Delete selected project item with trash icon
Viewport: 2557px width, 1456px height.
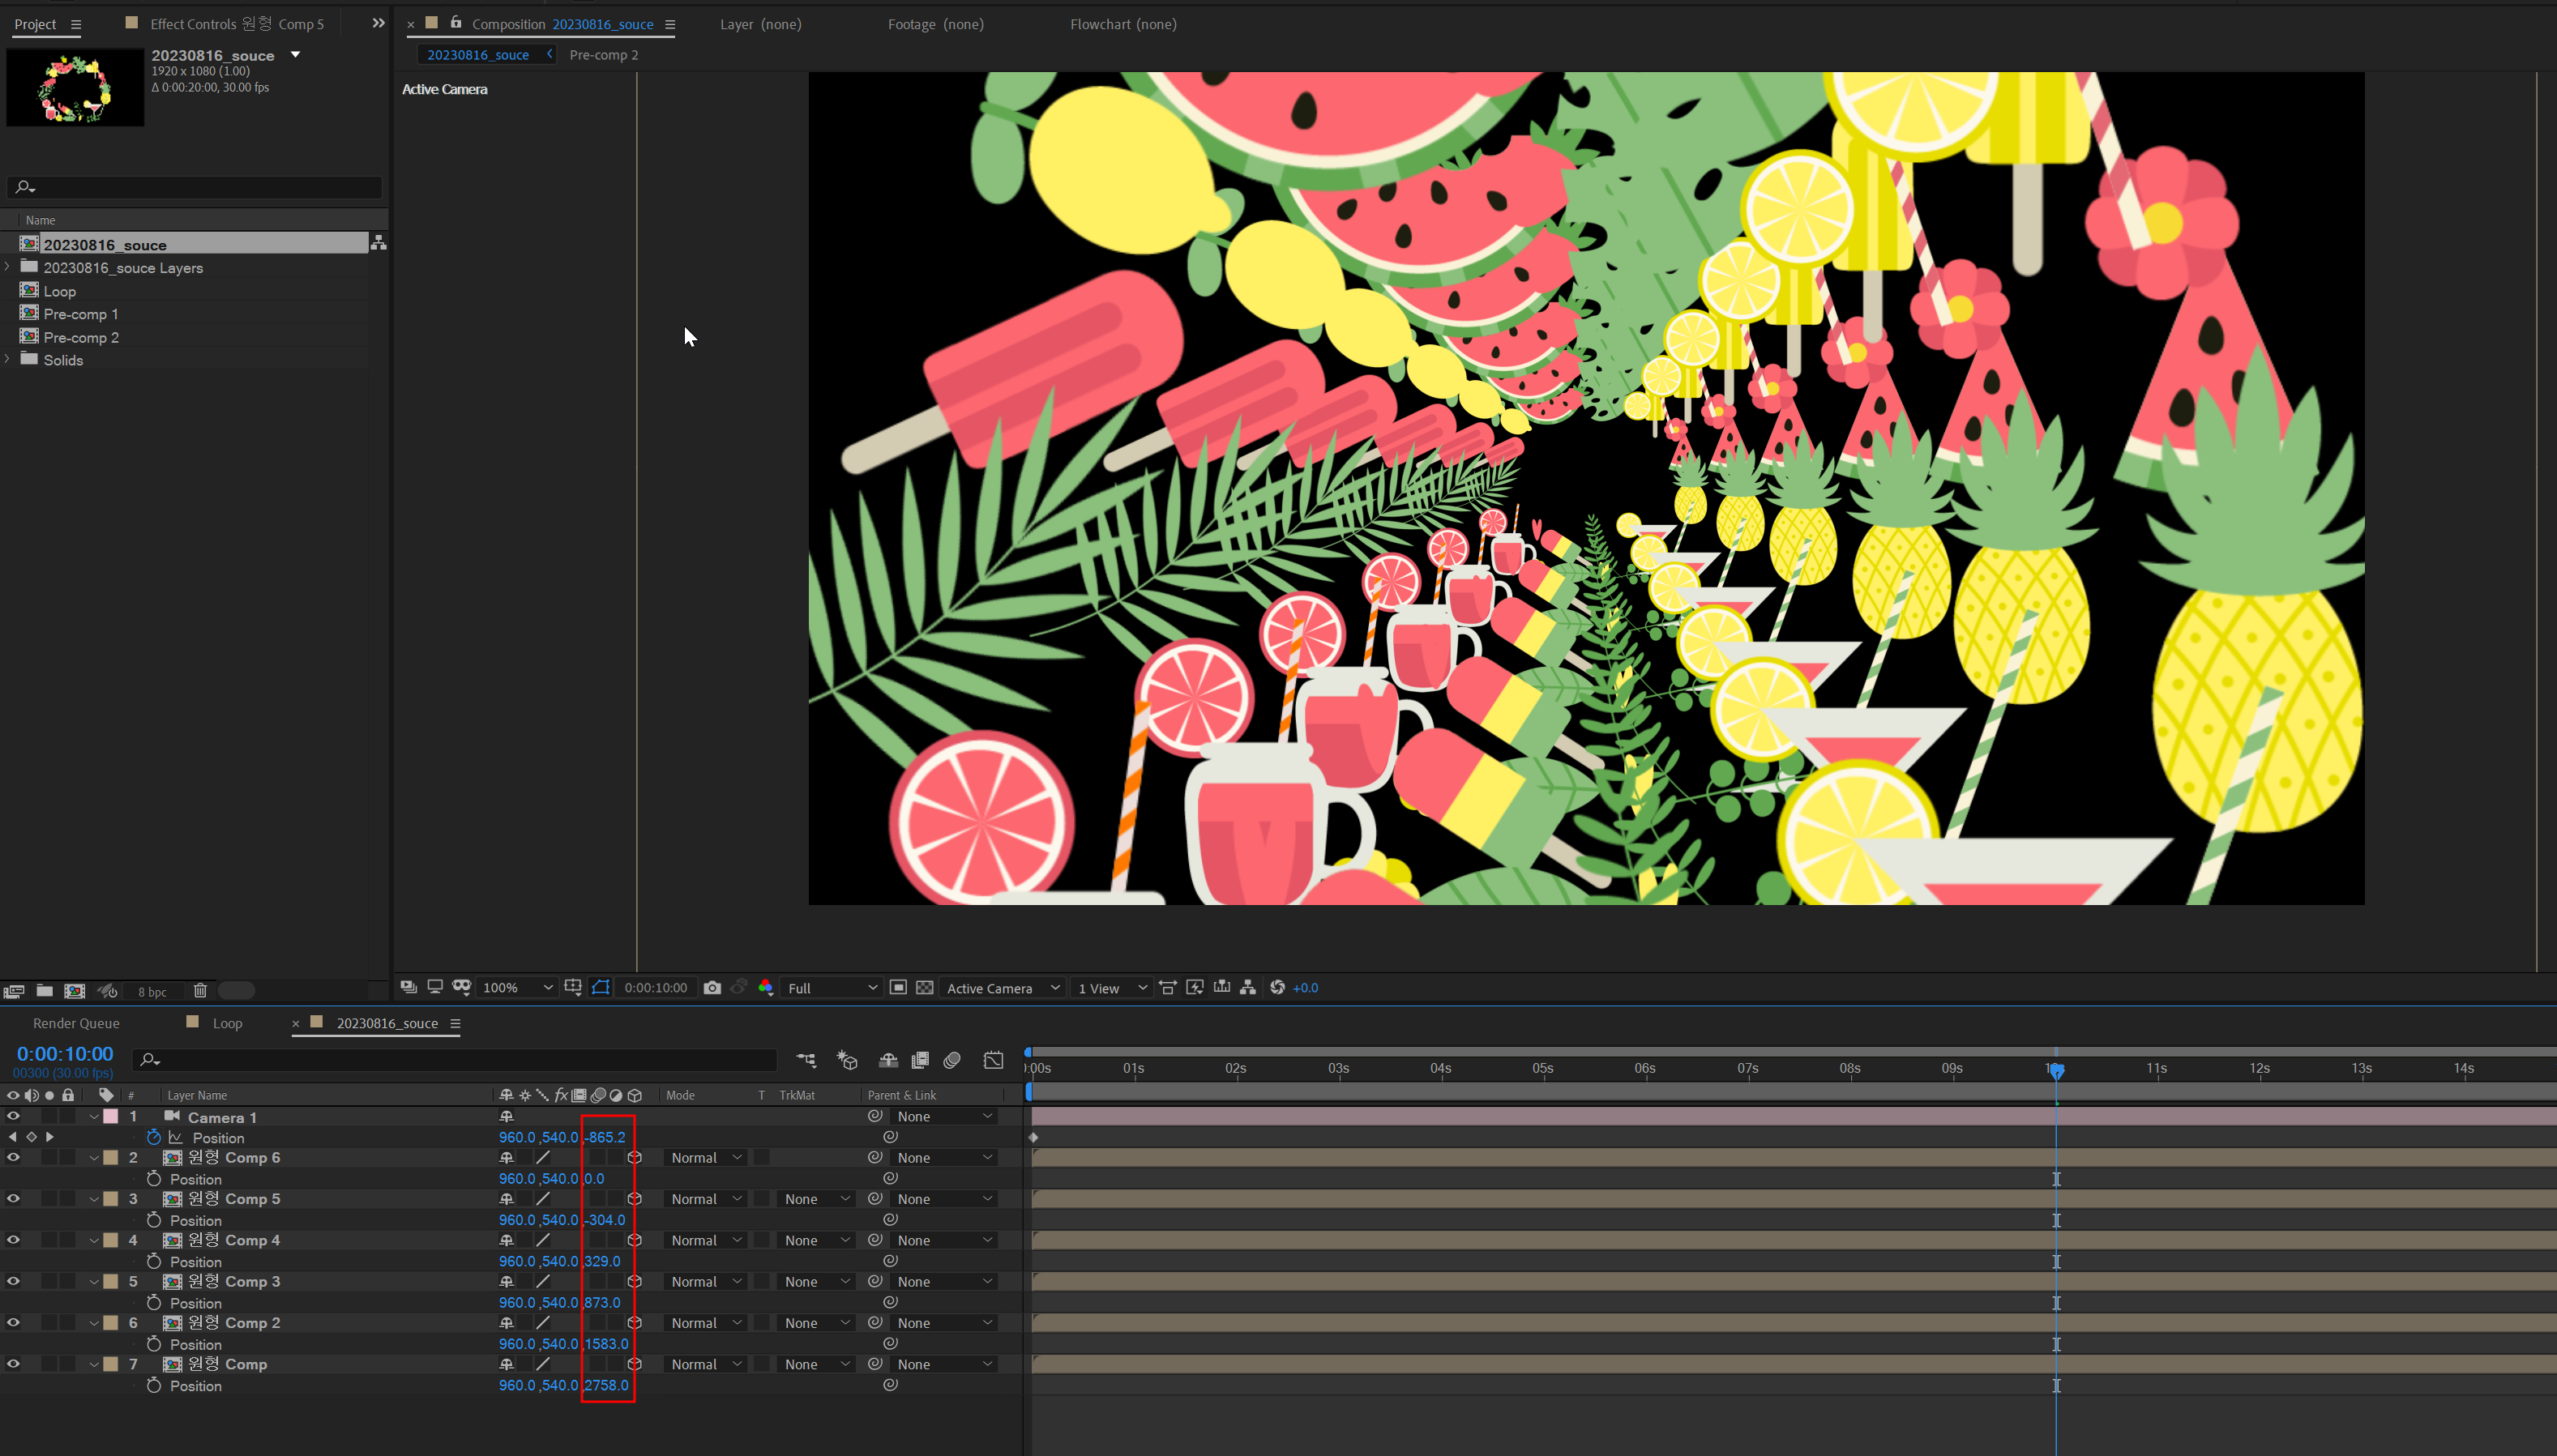[200, 991]
